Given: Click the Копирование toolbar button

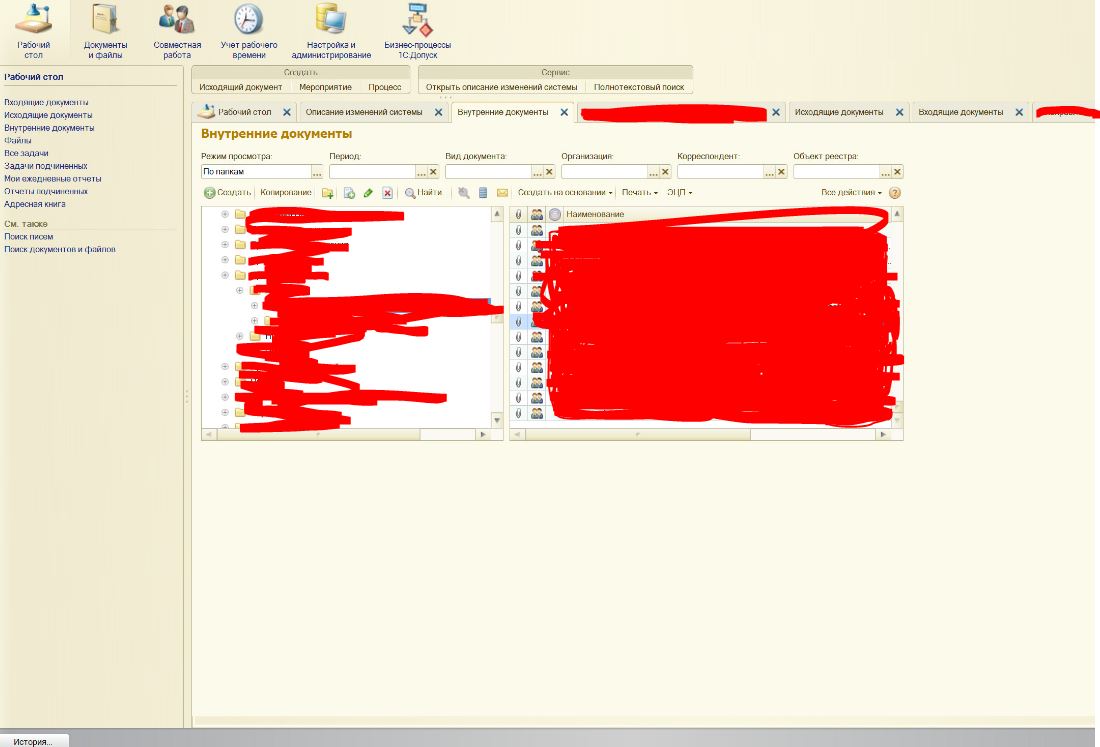Looking at the screenshot, I should click(286, 192).
